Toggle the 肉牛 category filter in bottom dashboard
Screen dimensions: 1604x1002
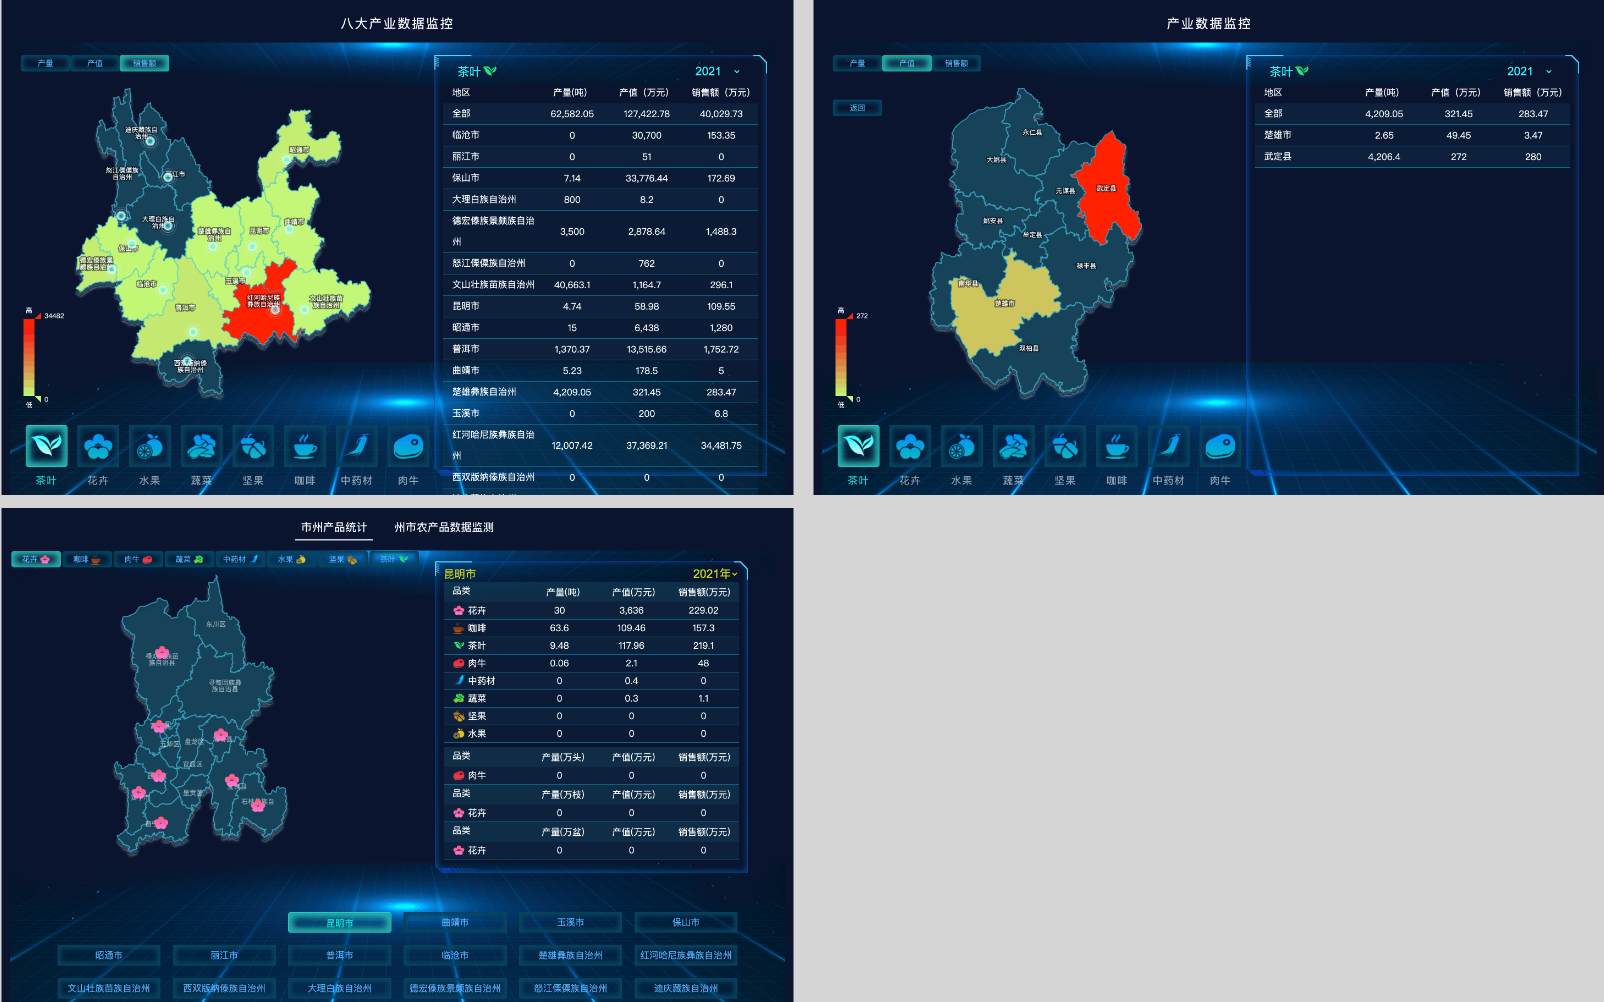[x=138, y=559]
